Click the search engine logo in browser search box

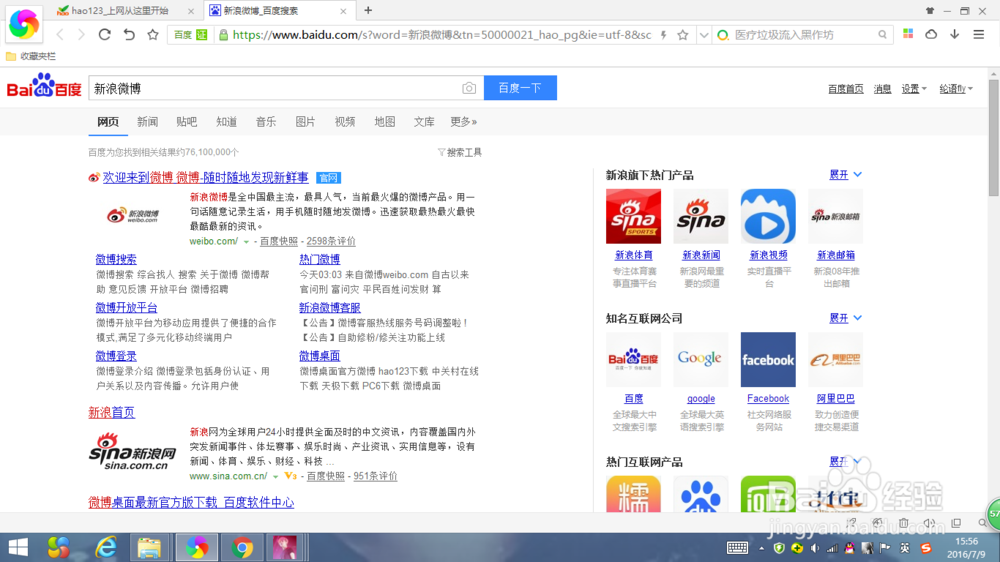[x=723, y=35]
